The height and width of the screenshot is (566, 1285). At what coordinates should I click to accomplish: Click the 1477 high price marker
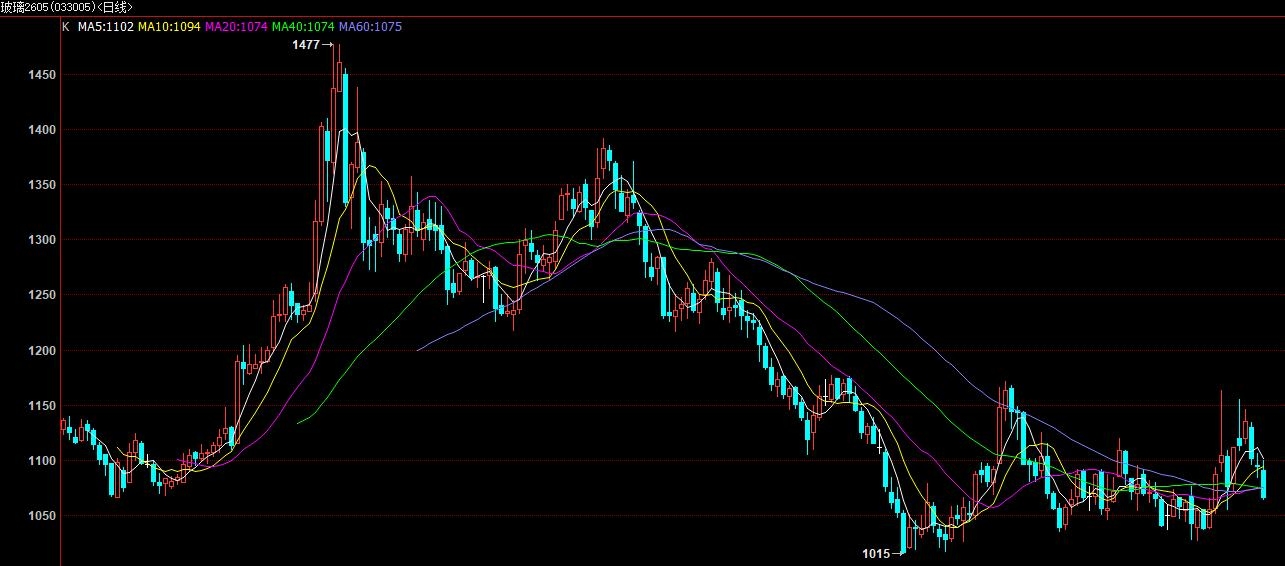click(305, 45)
